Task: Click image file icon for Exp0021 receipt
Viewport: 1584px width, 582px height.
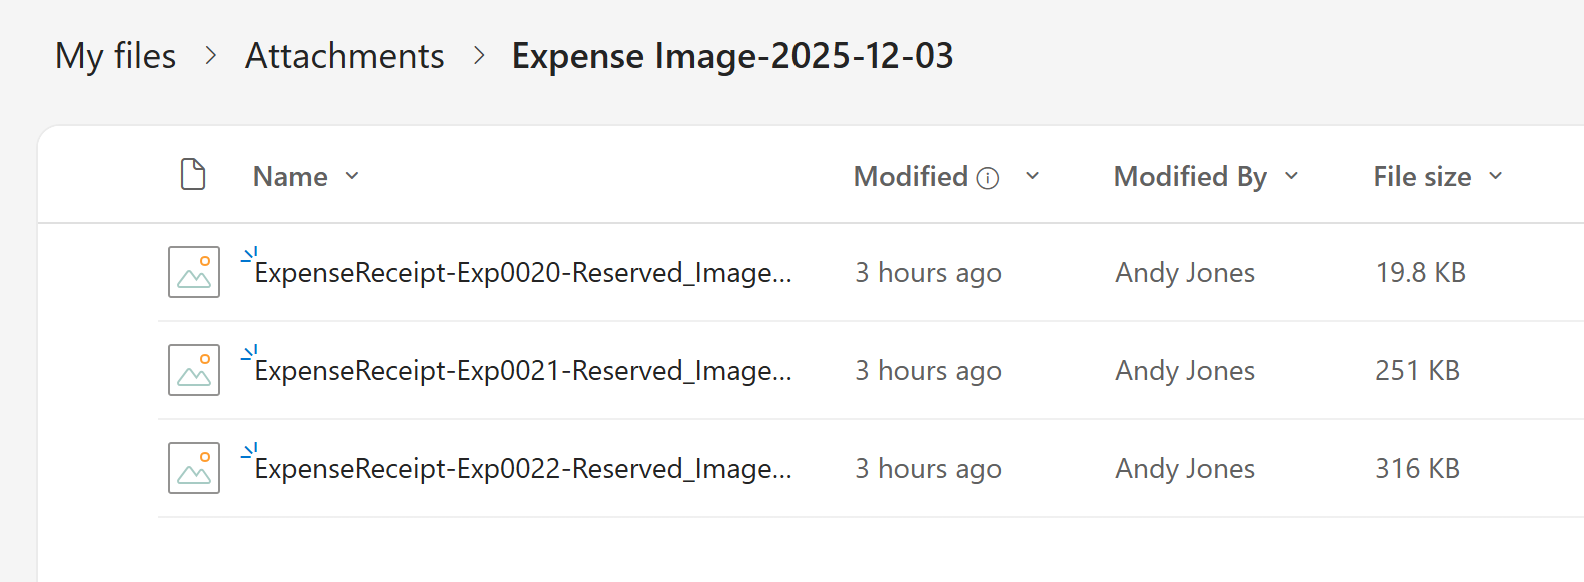Action: pyautogui.click(x=194, y=370)
